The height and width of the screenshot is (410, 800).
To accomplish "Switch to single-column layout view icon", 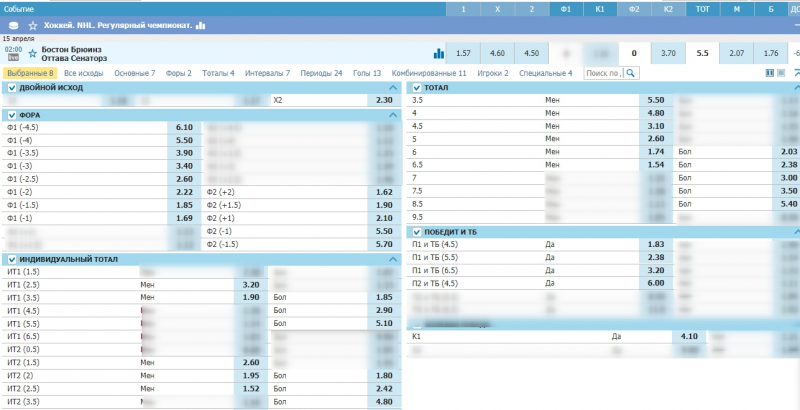I will pyautogui.click(x=779, y=73).
